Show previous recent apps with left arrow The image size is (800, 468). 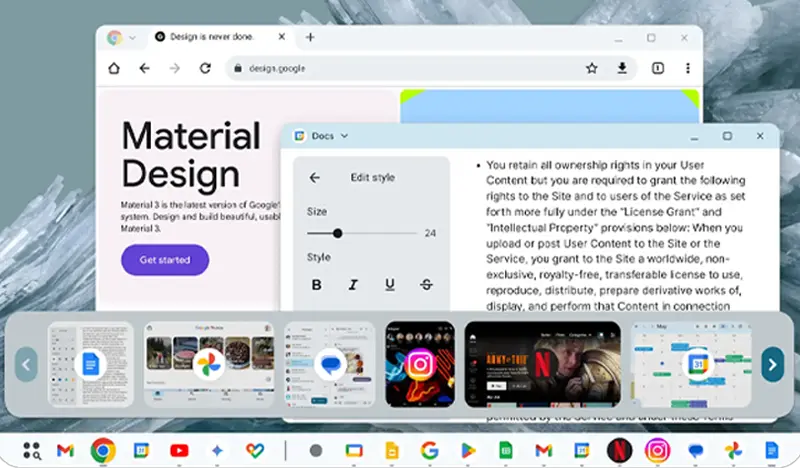pos(26,364)
